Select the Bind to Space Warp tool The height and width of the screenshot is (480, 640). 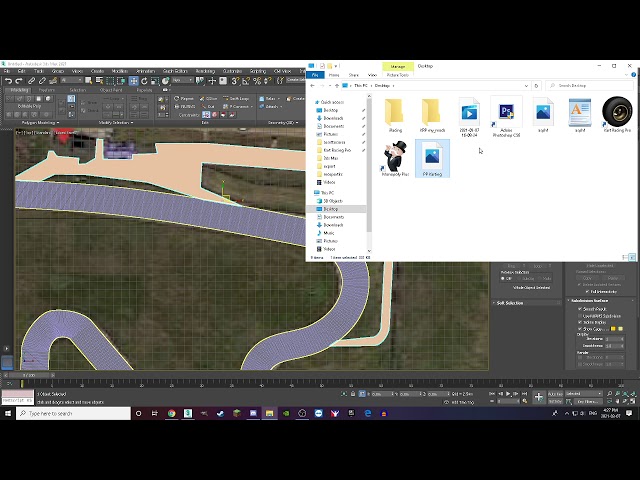coord(53,81)
